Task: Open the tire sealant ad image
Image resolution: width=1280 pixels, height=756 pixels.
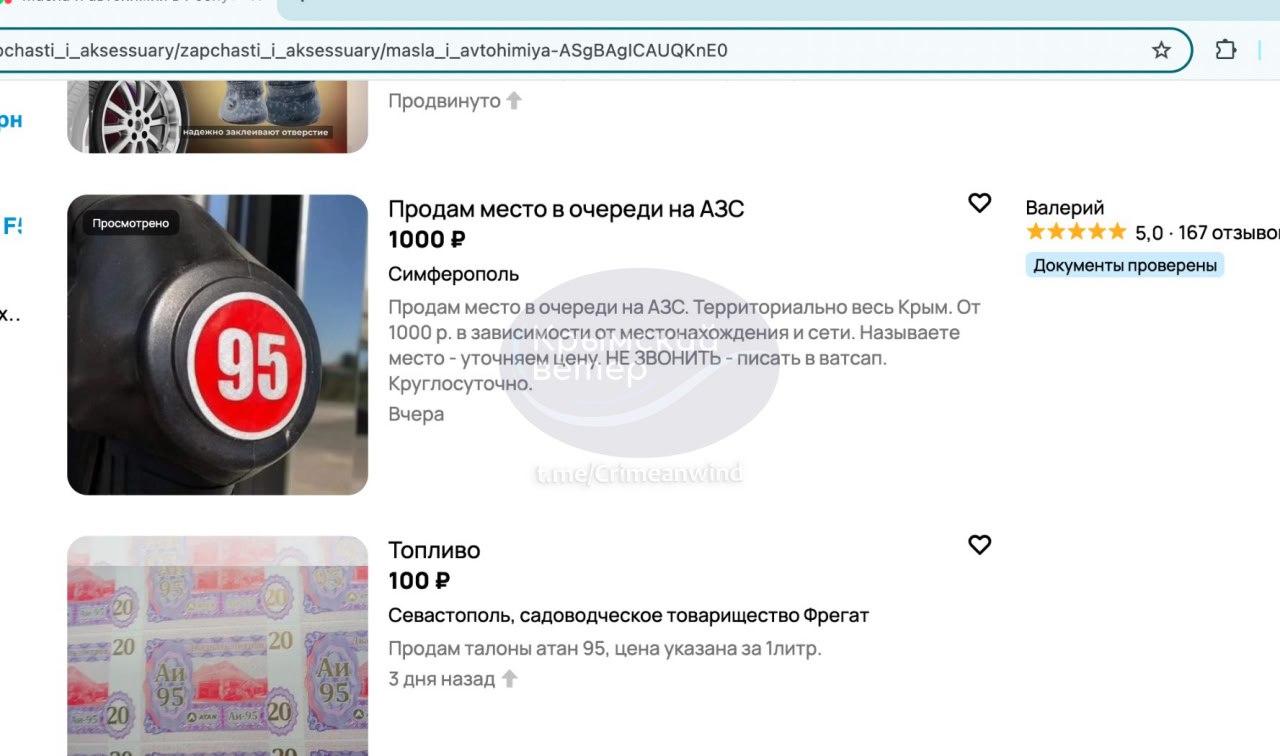Action: pyautogui.click(x=217, y=116)
